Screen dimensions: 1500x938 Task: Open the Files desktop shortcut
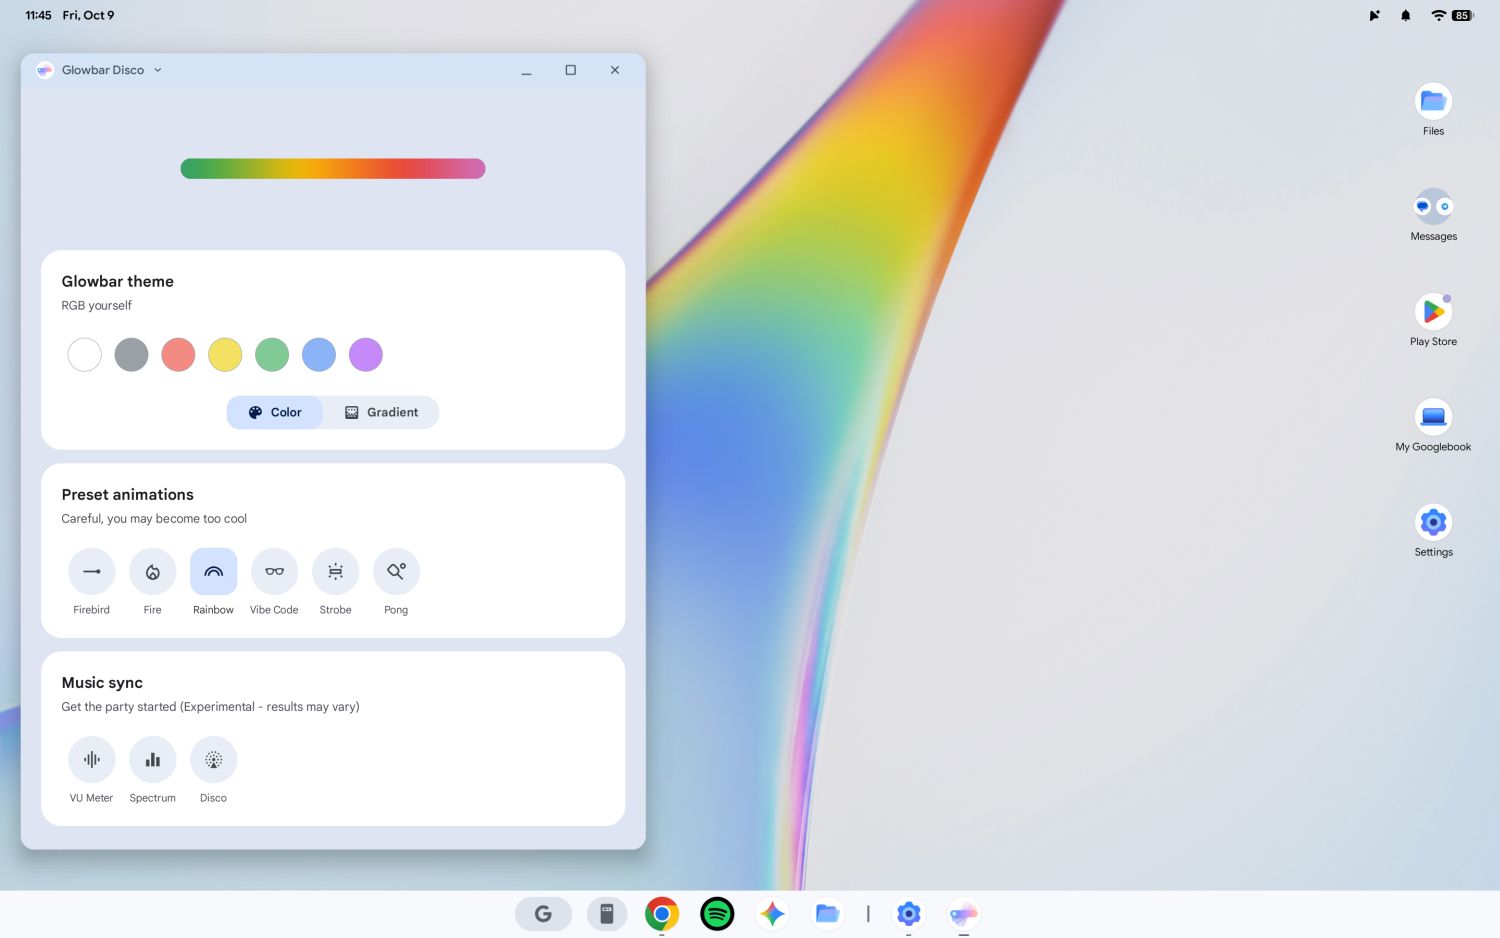[1433, 101]
